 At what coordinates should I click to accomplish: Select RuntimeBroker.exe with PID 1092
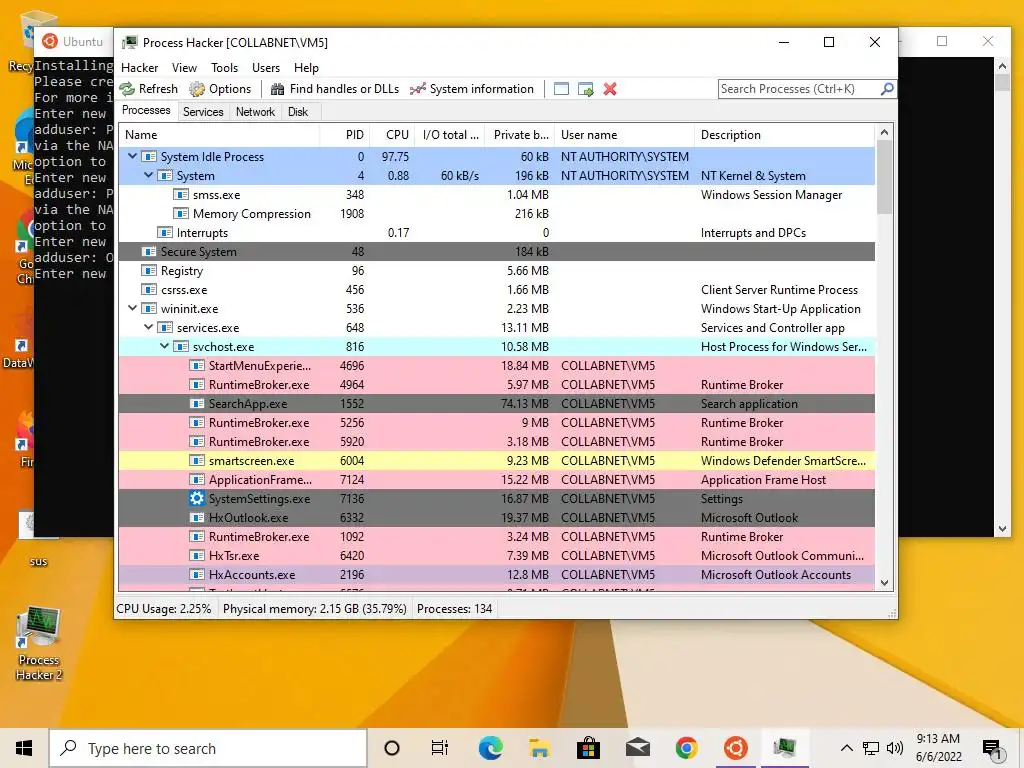(x=496, y=536)
